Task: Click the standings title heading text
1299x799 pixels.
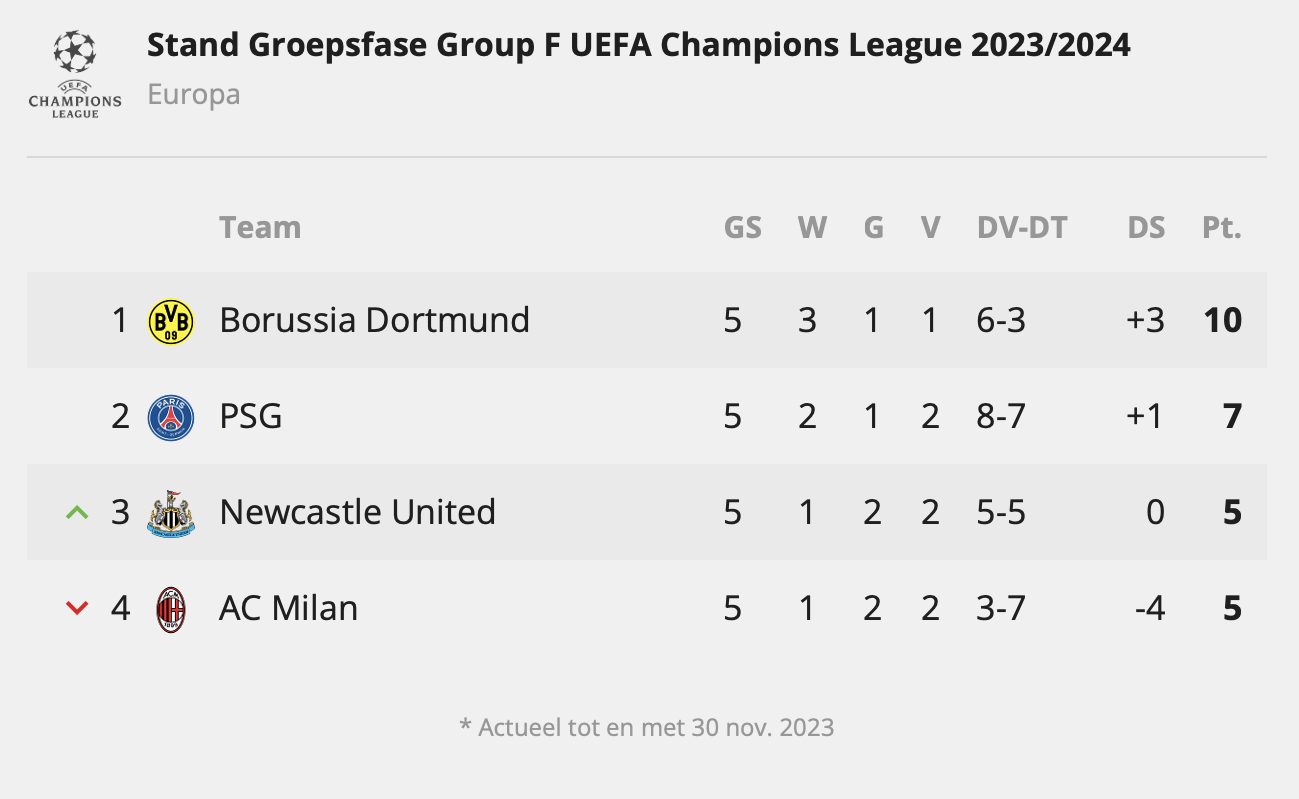Action: [638, 45]
